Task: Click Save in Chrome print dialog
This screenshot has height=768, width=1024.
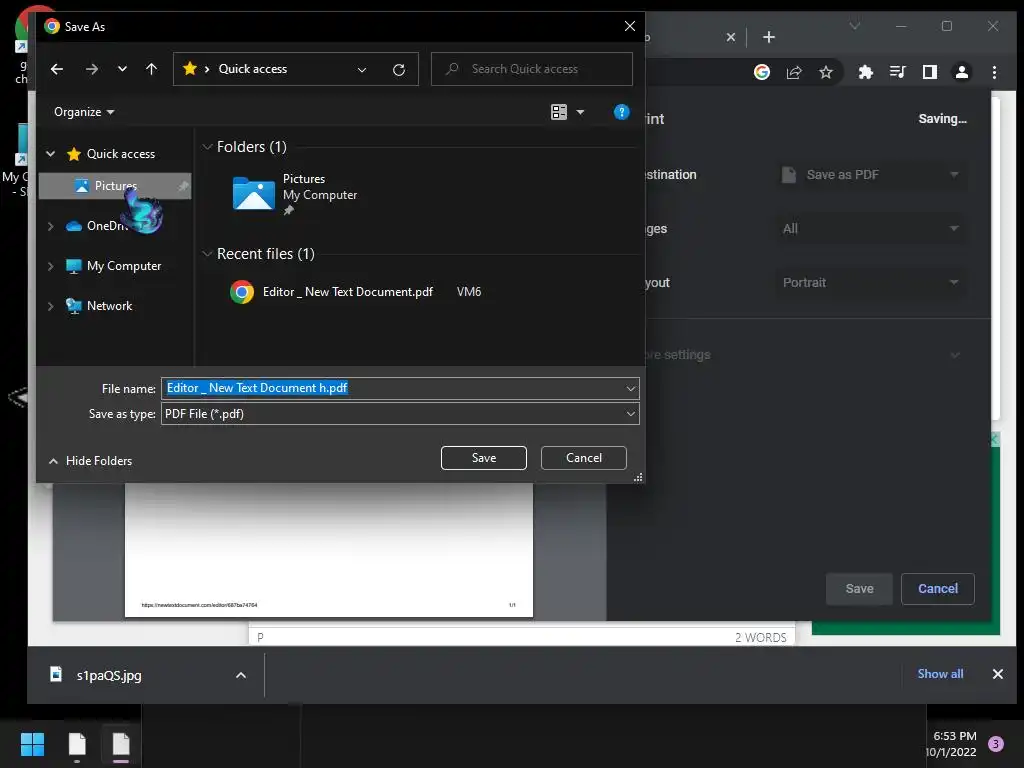Action: [859, 589]
